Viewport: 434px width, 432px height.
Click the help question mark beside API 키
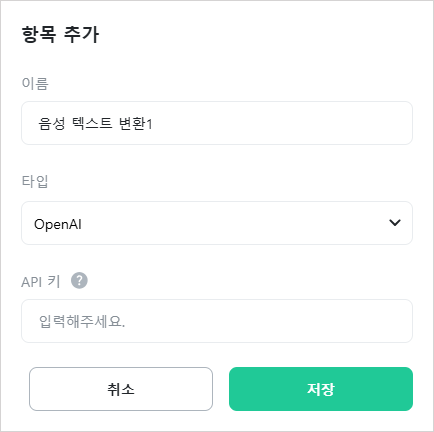point(79,281)
